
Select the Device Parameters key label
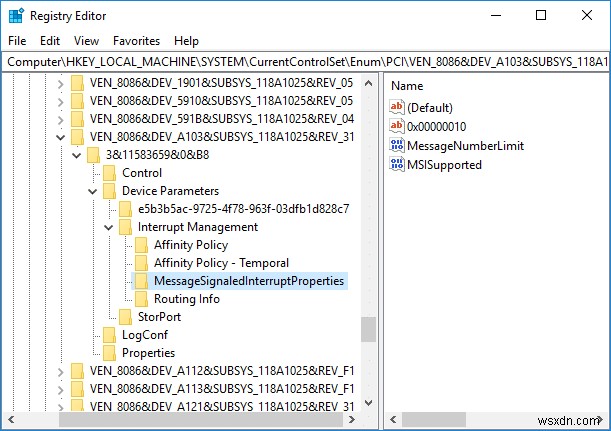(170, 191)
